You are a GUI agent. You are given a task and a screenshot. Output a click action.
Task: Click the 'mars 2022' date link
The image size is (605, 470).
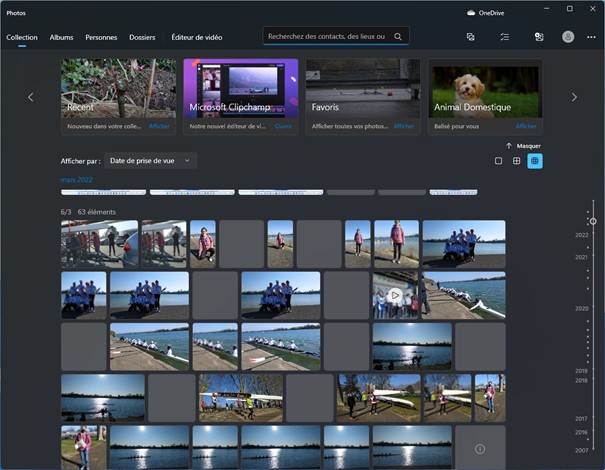click(76, 180)
